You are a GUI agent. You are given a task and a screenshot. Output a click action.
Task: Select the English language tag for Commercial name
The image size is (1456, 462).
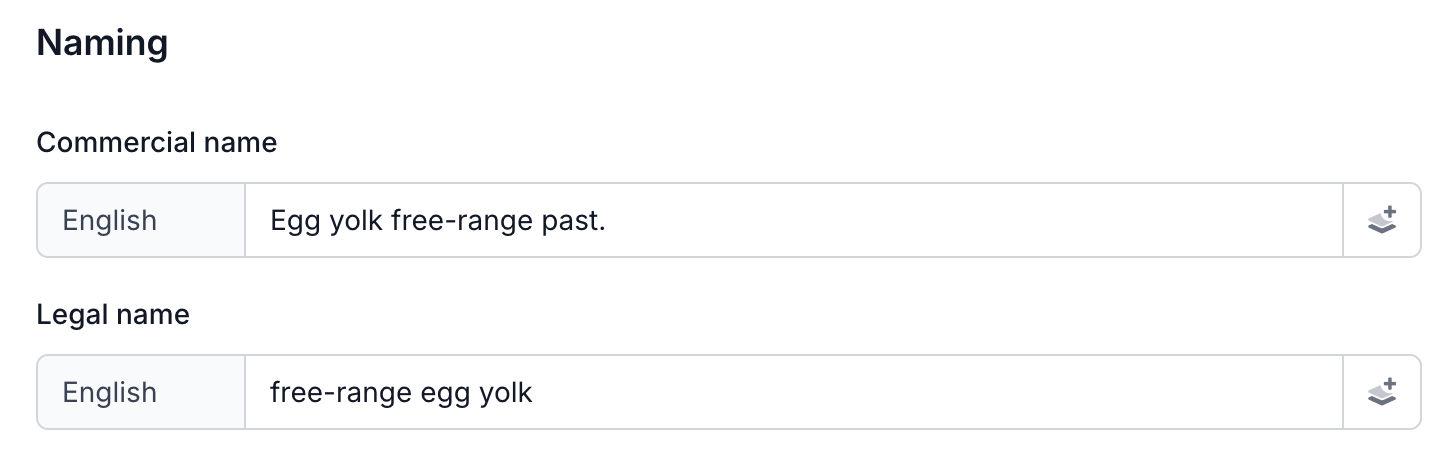(x=110, y=220)
